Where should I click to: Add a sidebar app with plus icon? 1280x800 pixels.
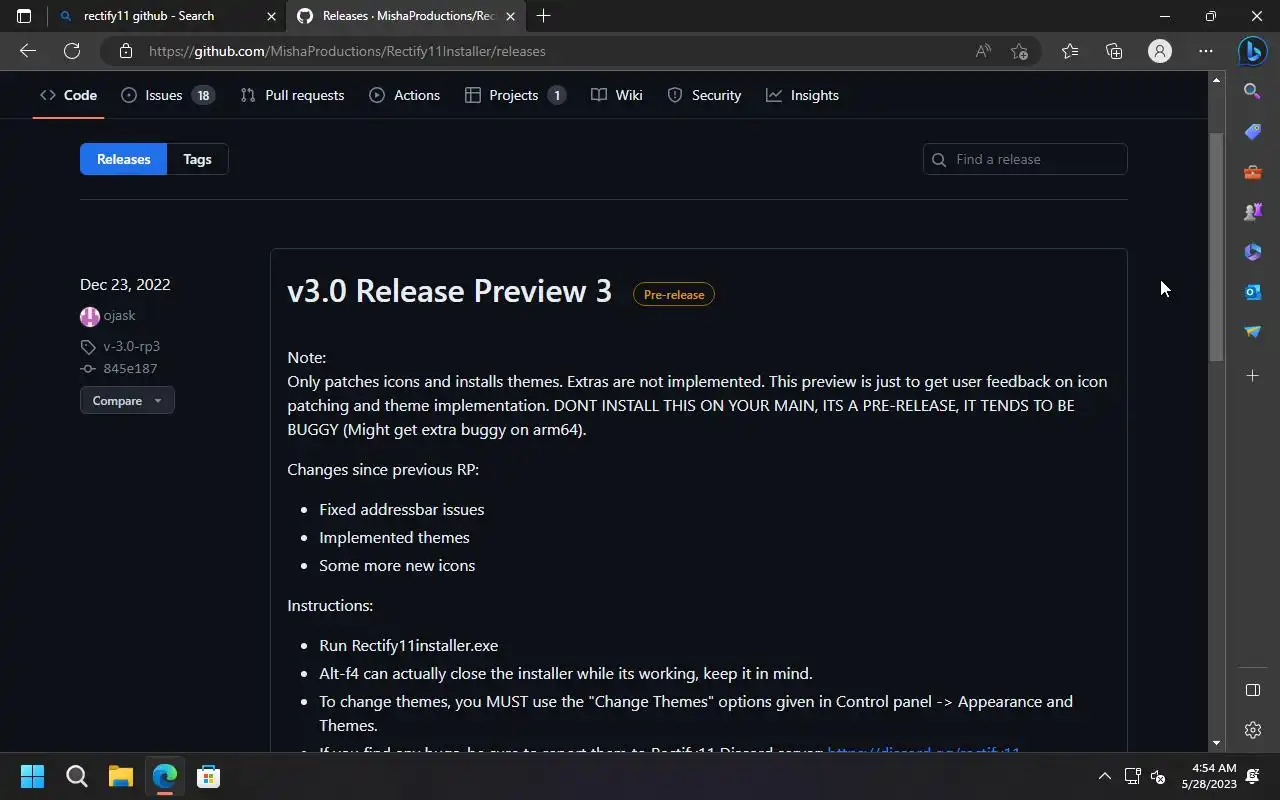coord(1252,375)
